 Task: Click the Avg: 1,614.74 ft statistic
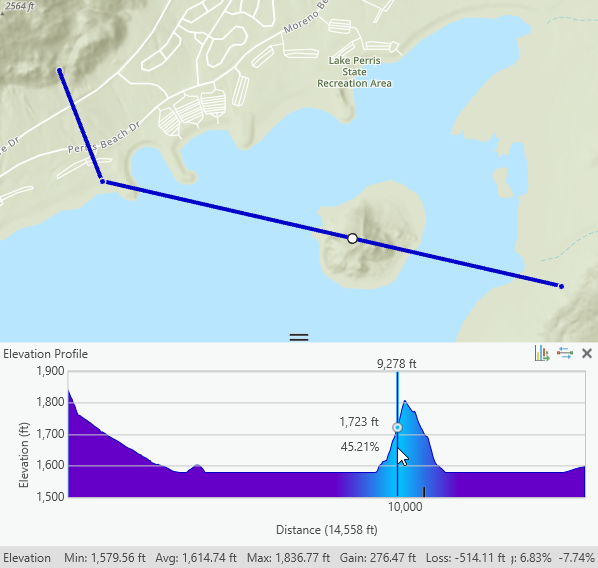click(x=196, y=558)
